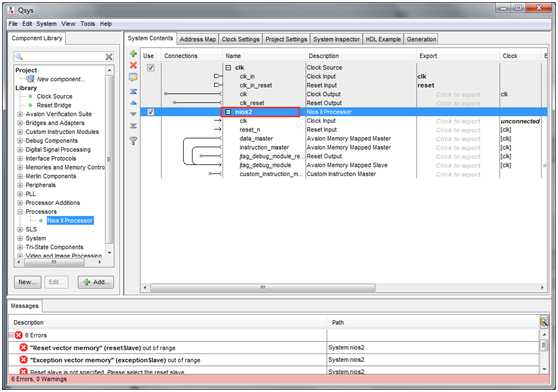558x392 pixels.
Task: Select Reset Bridge in library tree
Action: (x=54, y=105)
